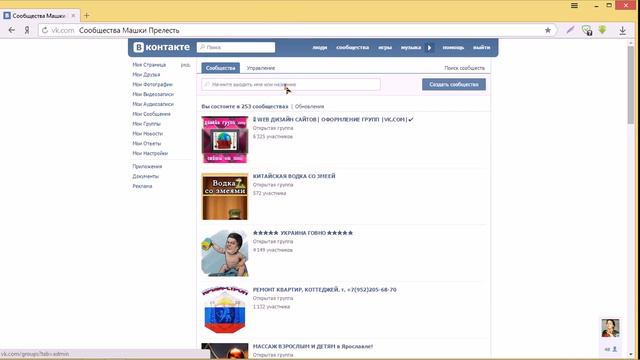Open 'игры' in the VK header

point(384,47)
